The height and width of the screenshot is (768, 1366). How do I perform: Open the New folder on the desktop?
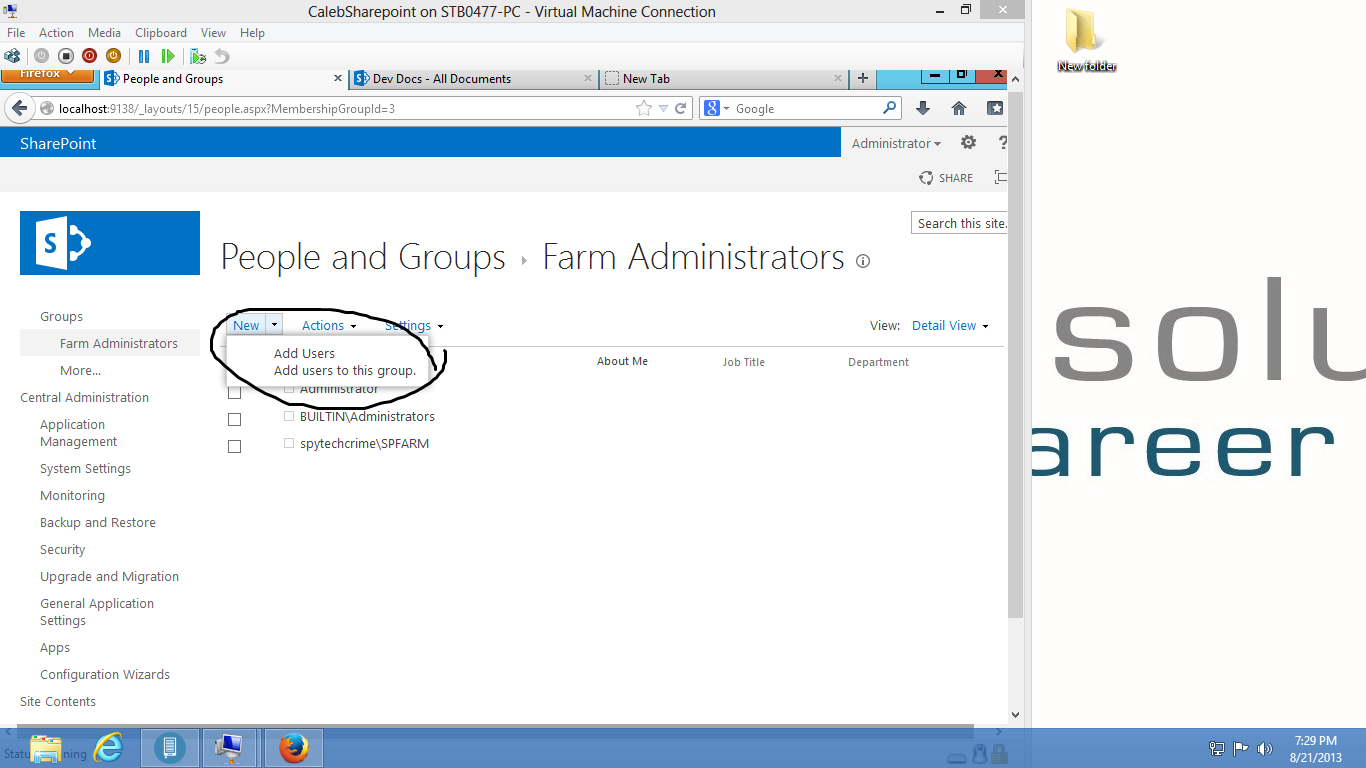click(1086, 40)
